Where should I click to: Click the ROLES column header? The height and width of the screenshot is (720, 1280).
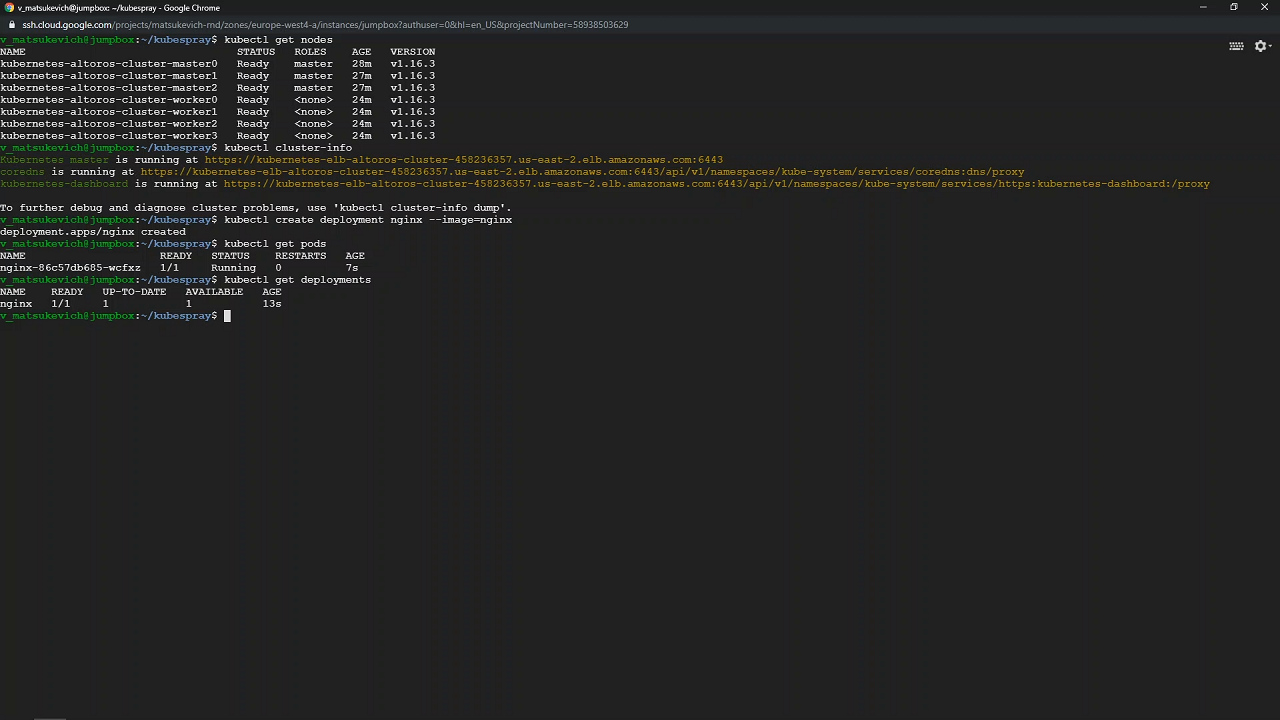pos(310,52)
